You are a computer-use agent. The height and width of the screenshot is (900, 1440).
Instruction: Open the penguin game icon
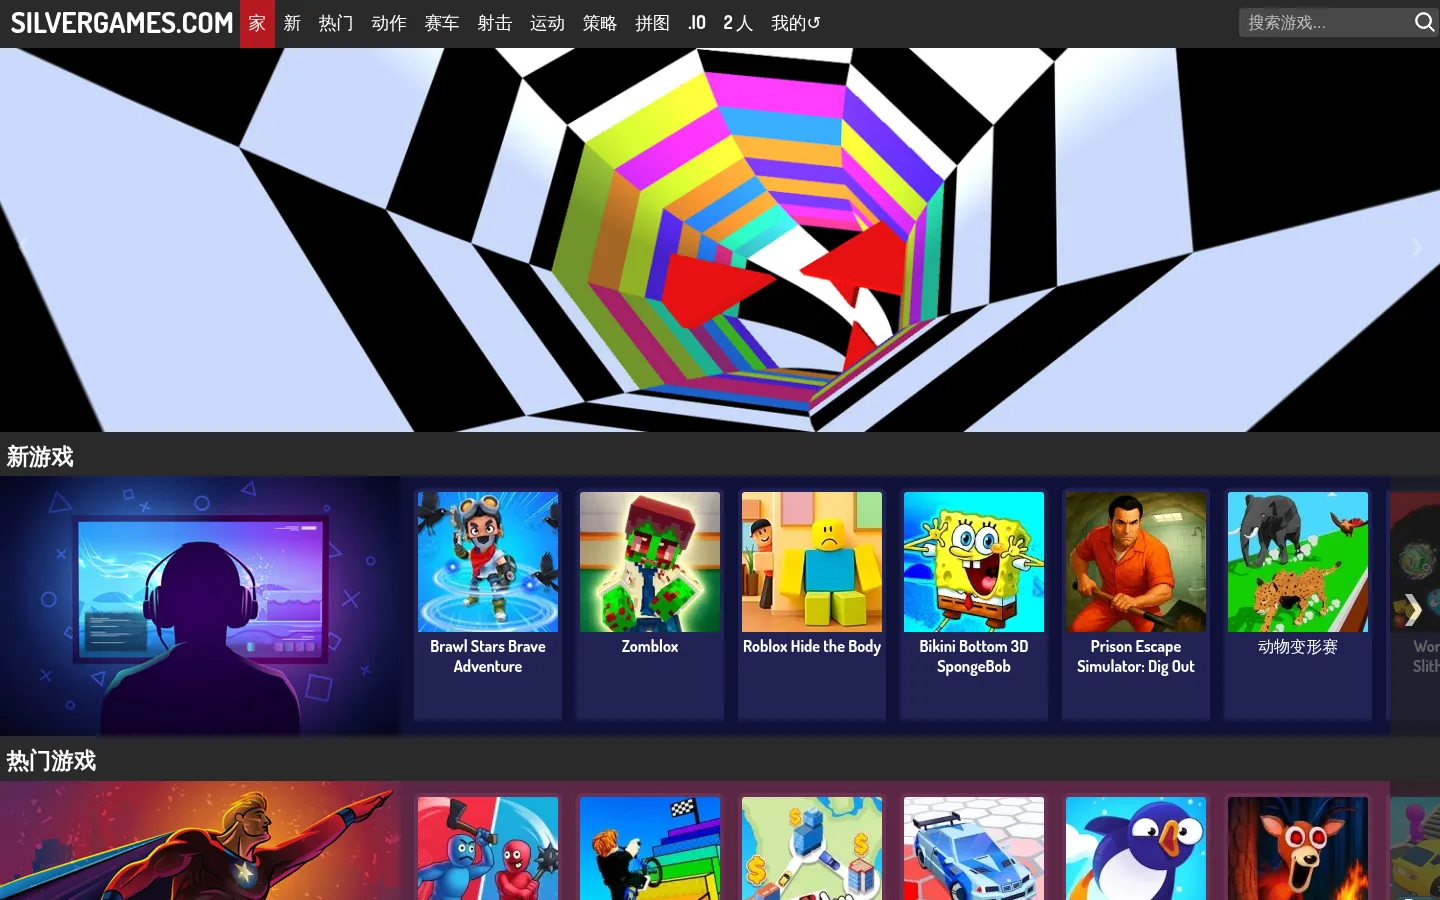coord(1136,848)
